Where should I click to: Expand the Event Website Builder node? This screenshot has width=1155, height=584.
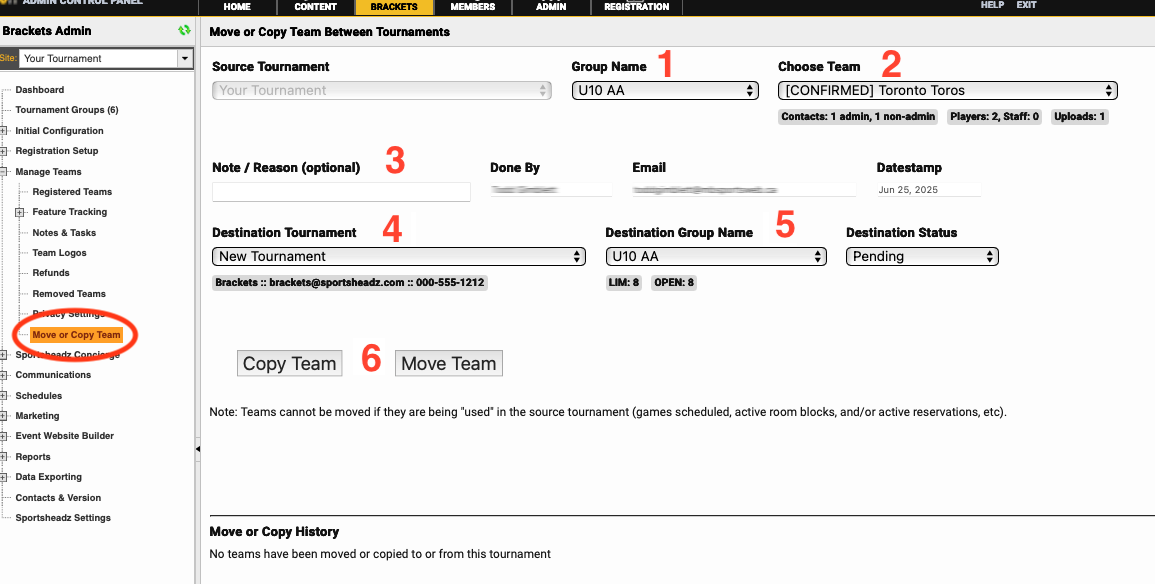tap(4, 436)
